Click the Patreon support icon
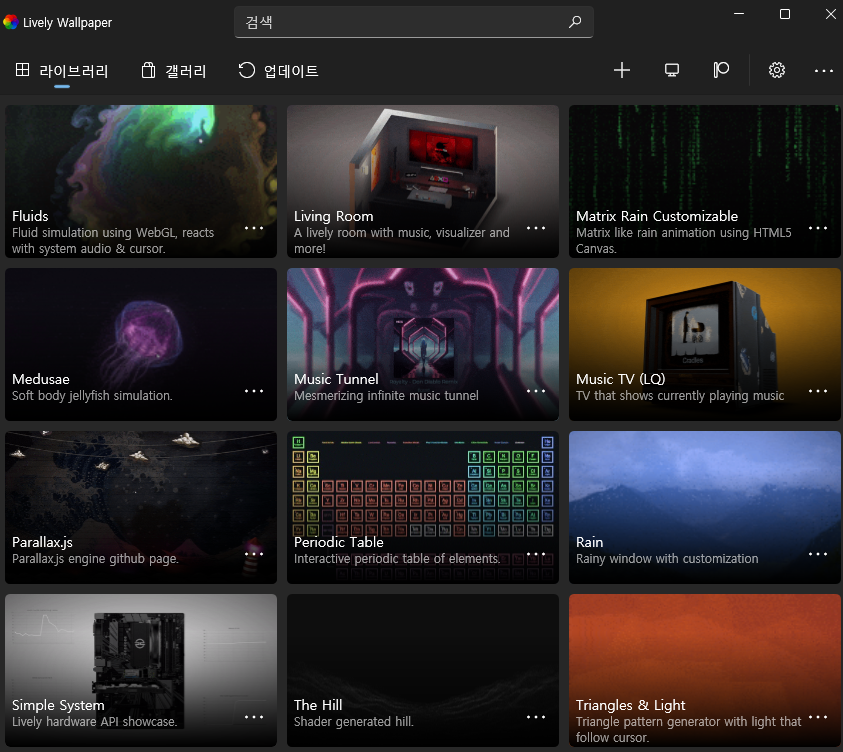The height and width of the screenshot is (752, 843). click(721, 70)
